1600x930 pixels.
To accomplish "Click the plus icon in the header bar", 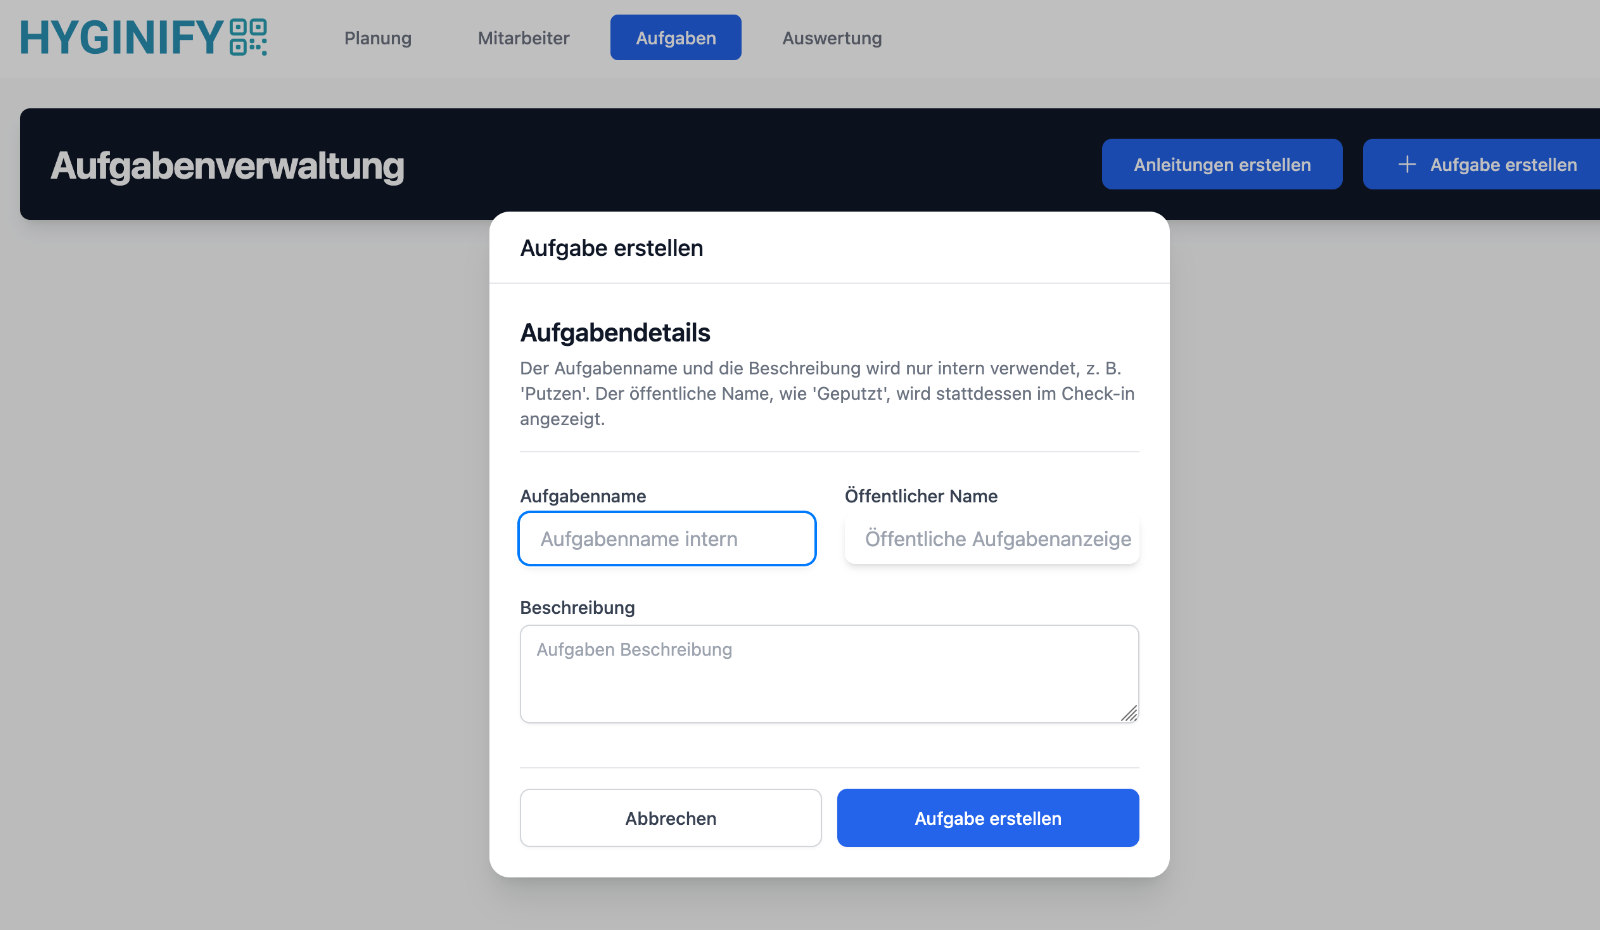I will pyautogui.click(x=1407, y=165).
